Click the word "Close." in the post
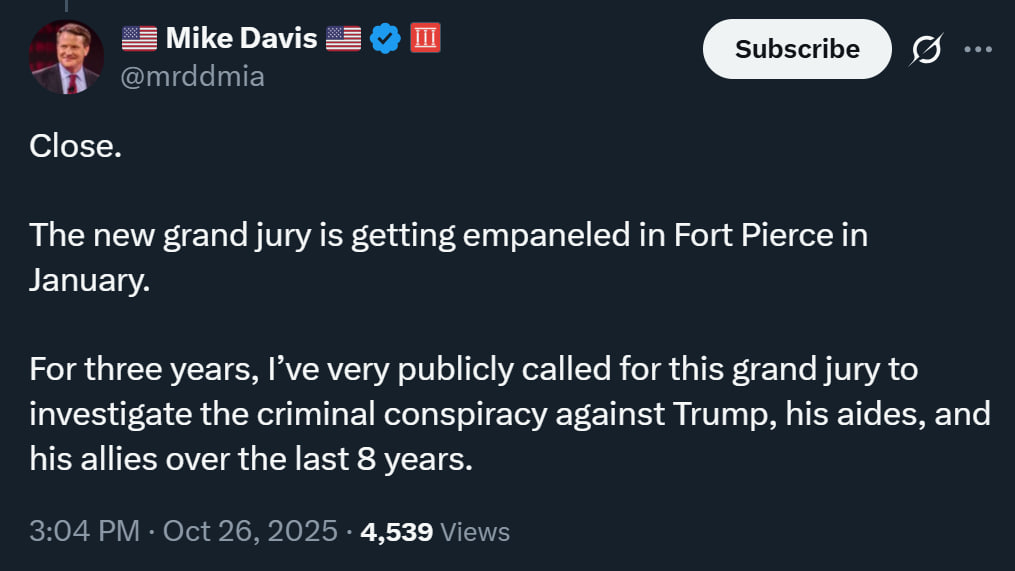1015x571 pixels. pos(75,146)
